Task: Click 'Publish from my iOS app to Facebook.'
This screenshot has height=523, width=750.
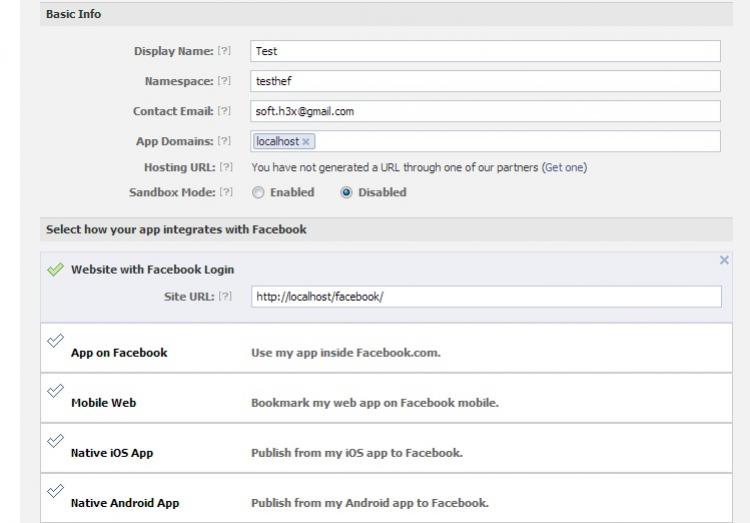Action: tap(357, 453)
